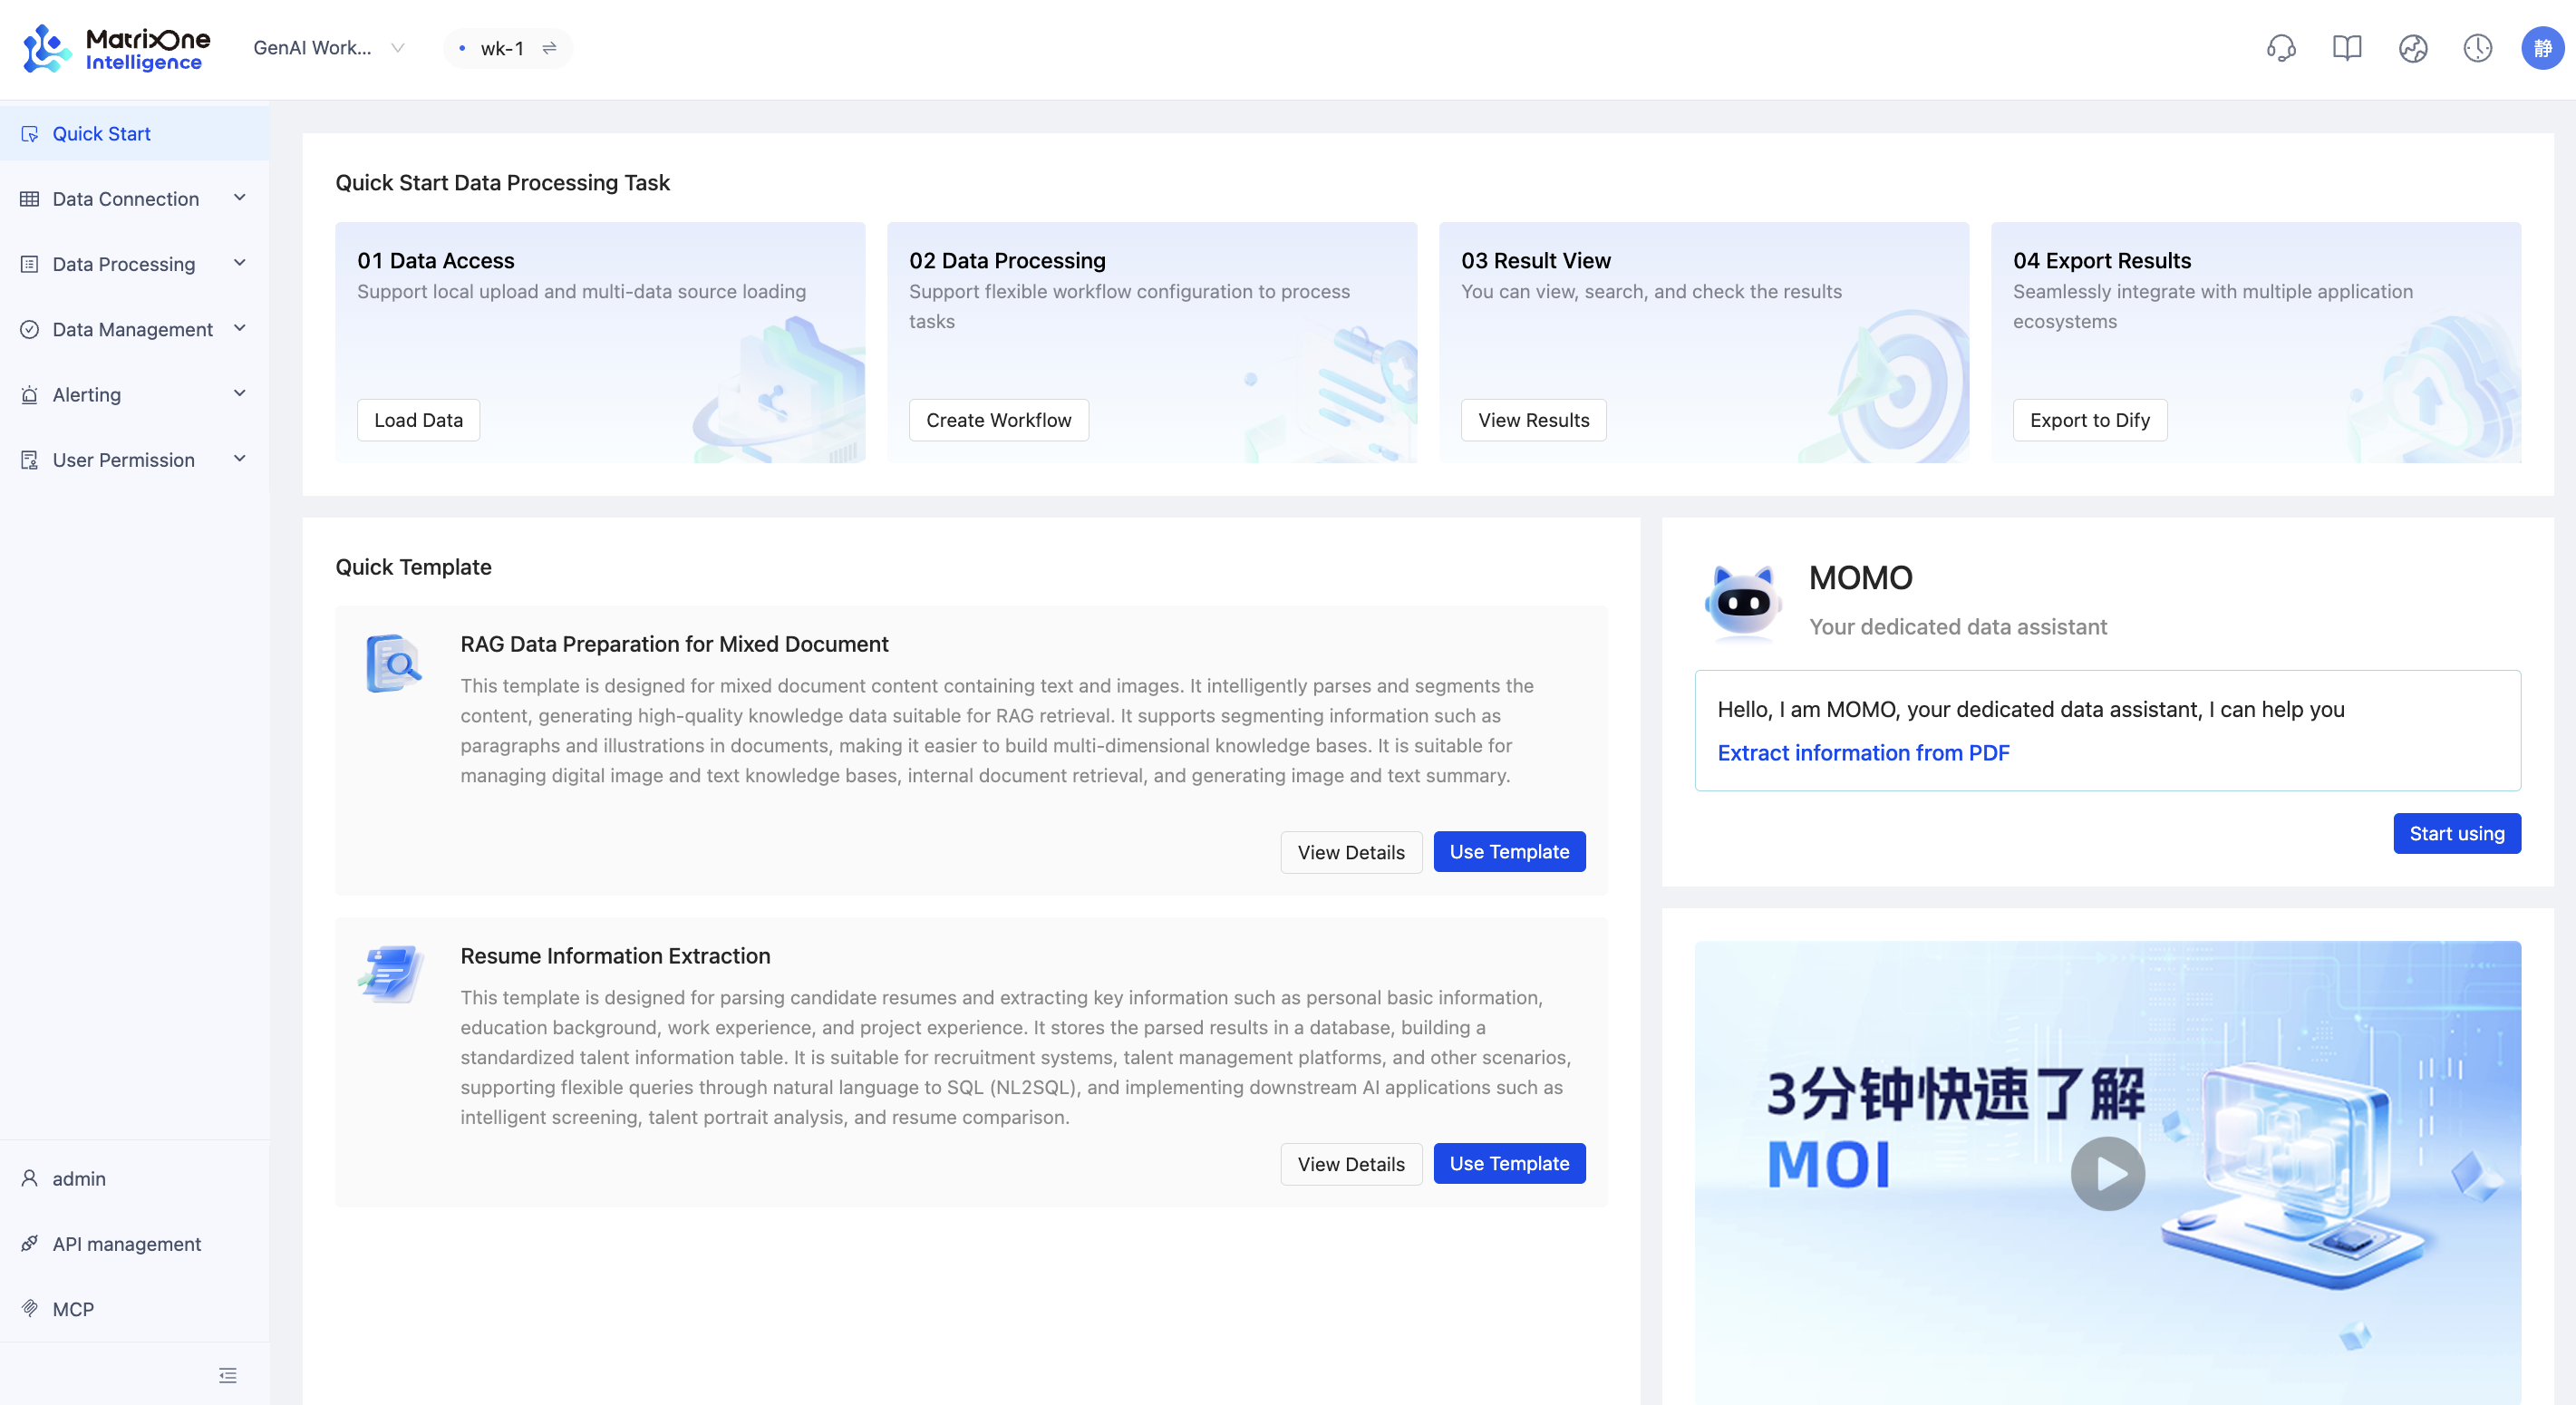
Task: Click the clock history icon
Action: coord(2477,48)
